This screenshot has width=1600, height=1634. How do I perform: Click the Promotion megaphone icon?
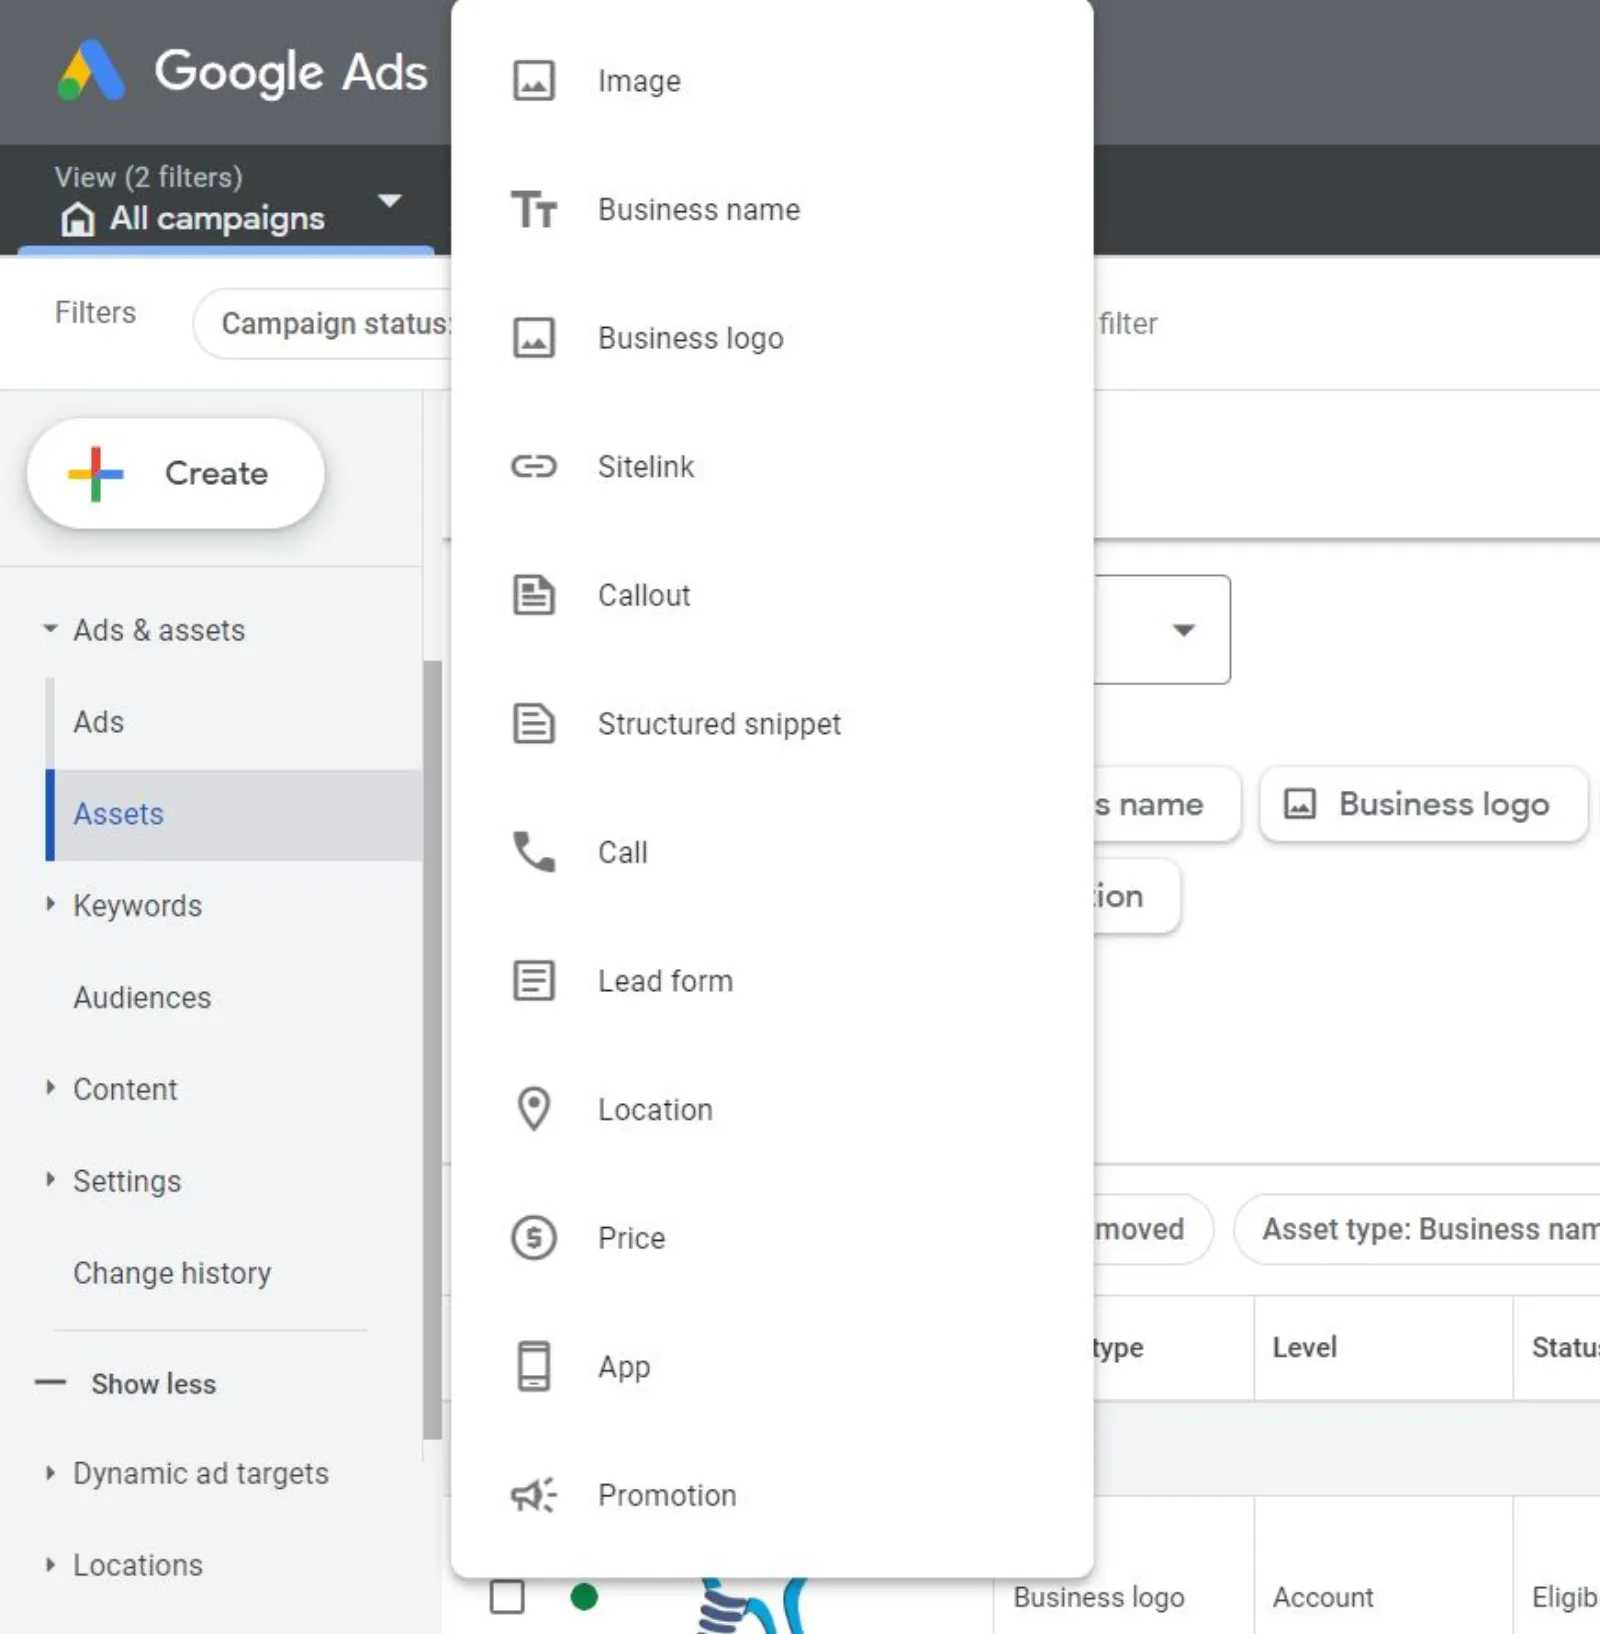coord(534,1495)
